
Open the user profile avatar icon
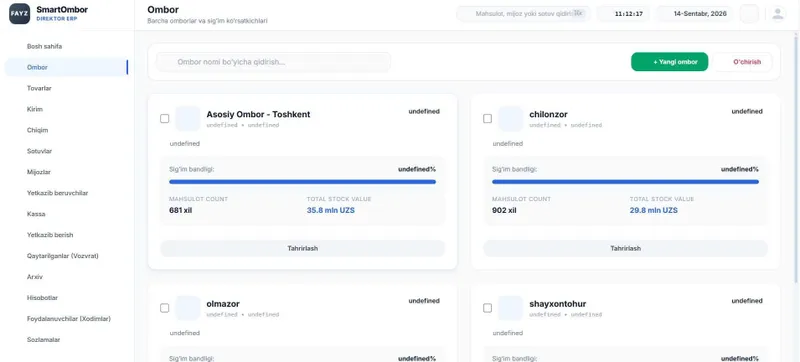coord(778,14)
